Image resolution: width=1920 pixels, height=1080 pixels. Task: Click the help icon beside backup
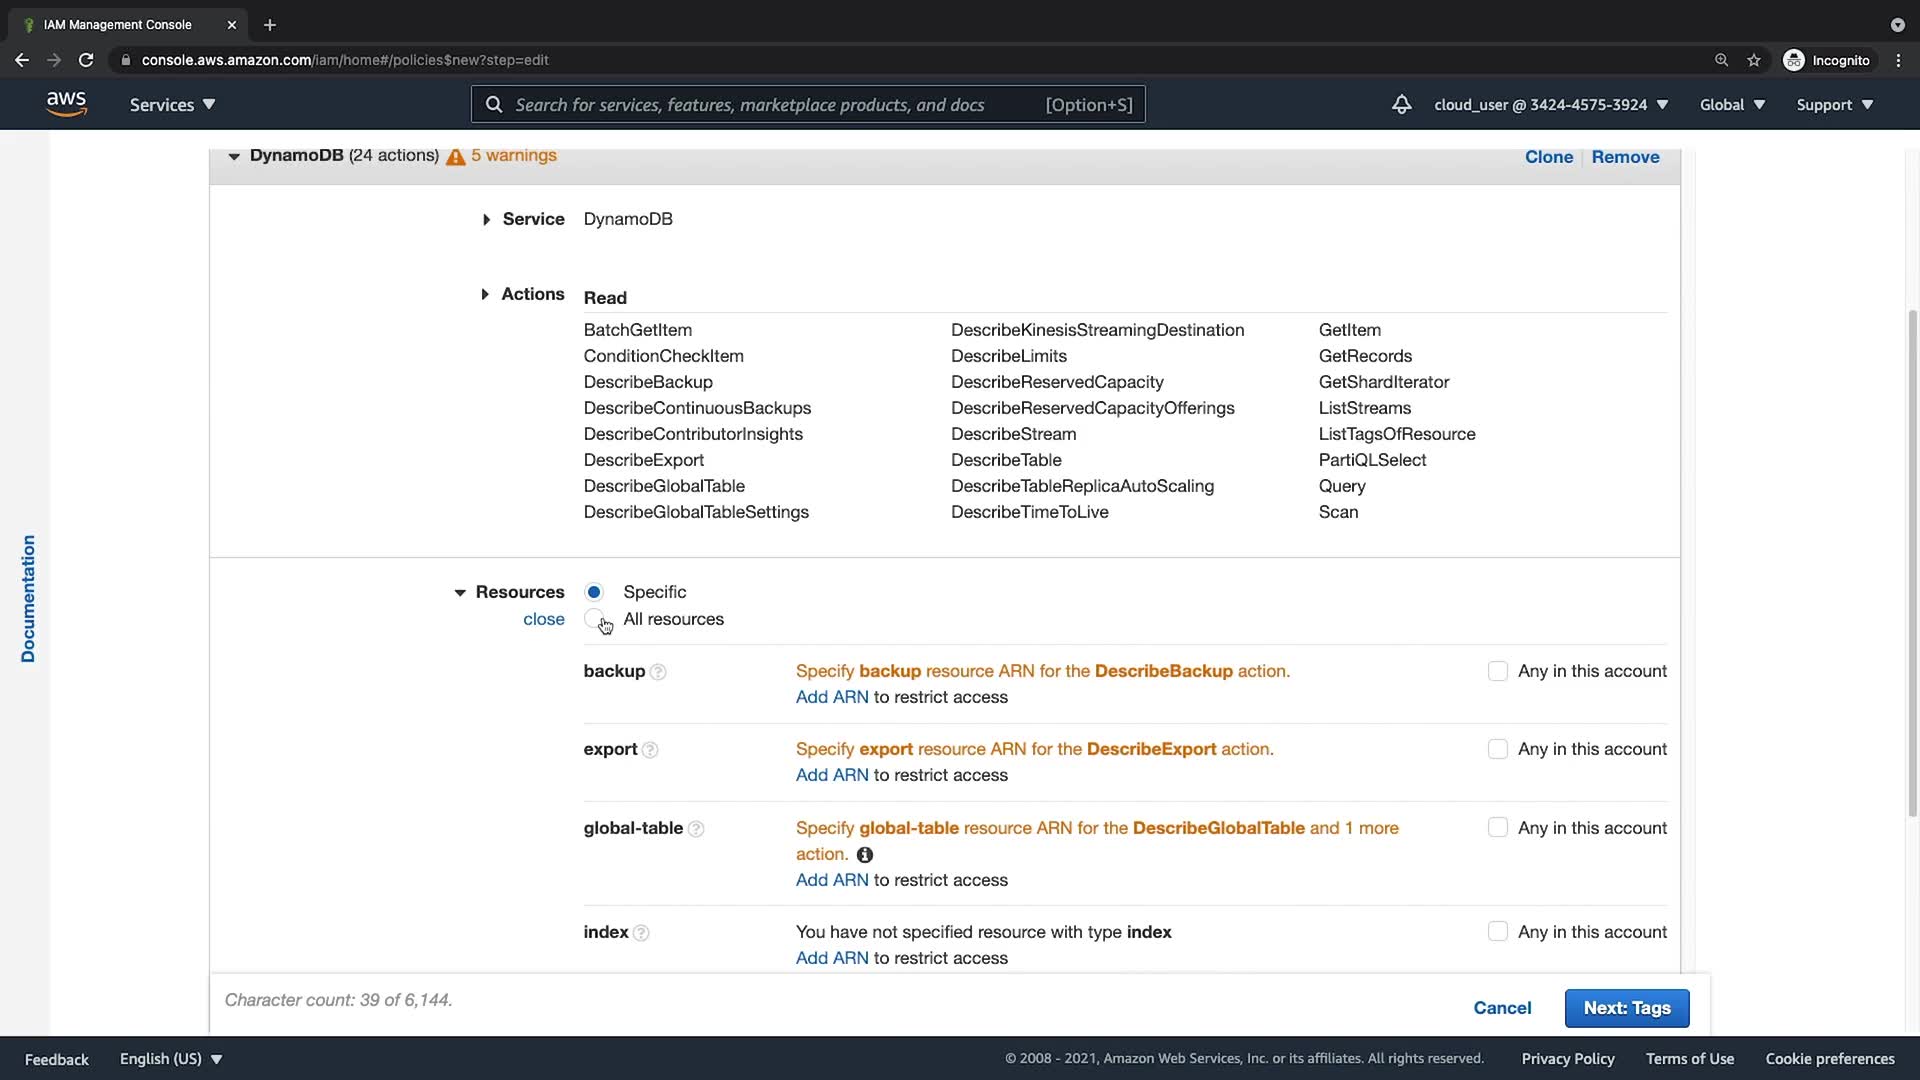(x=658, y=672)
